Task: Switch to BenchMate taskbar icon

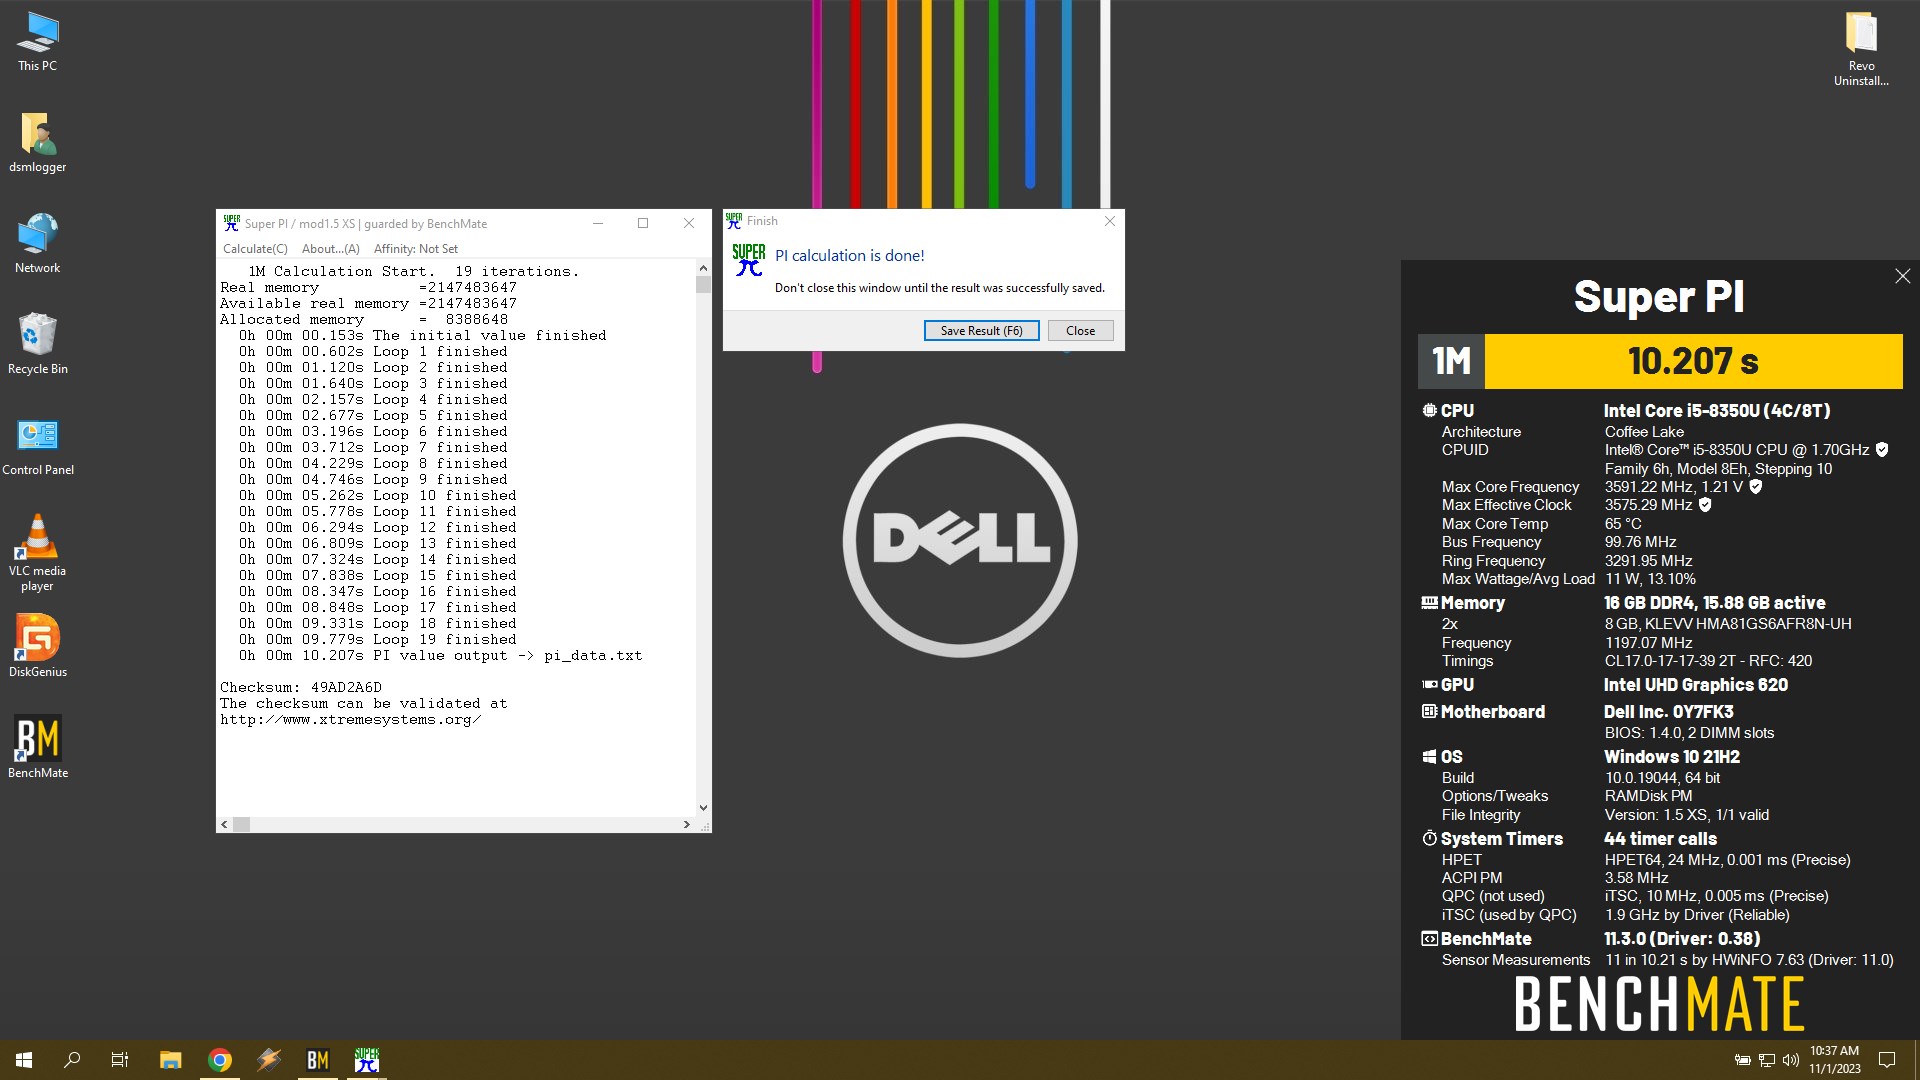Action: click(318, 1060)
